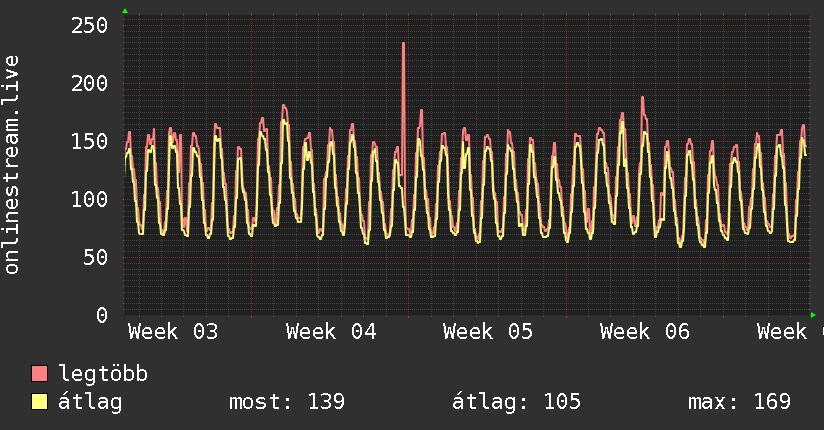Click the red legtöbb legend color swatch
Viewport: 824px width, 430px height.
click(40, 374)
